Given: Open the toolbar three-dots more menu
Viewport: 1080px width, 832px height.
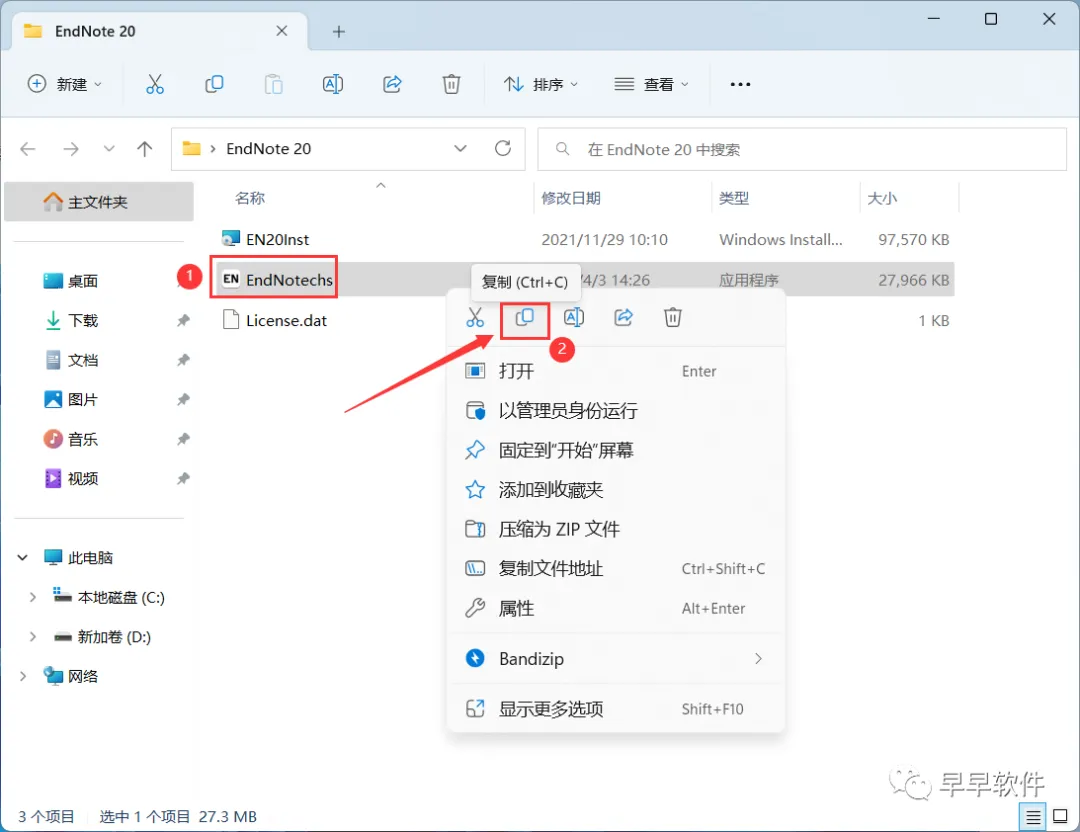Looking at the screenshot, I should [740, 84].
